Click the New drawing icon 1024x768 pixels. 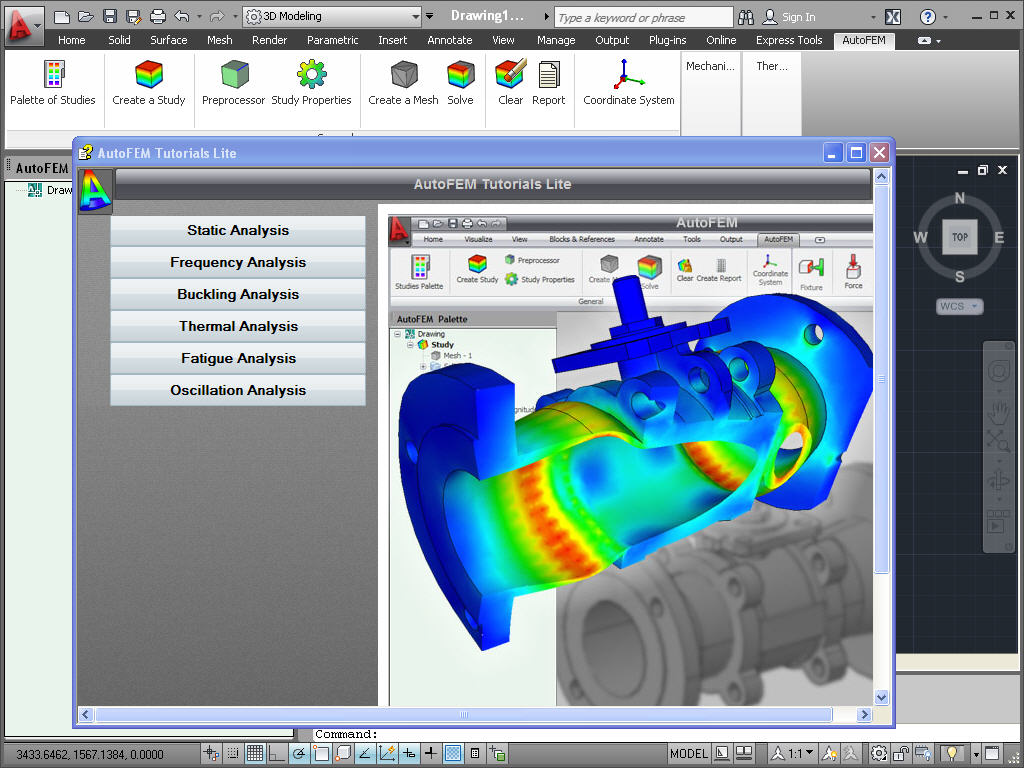click(x=61, y=17)
